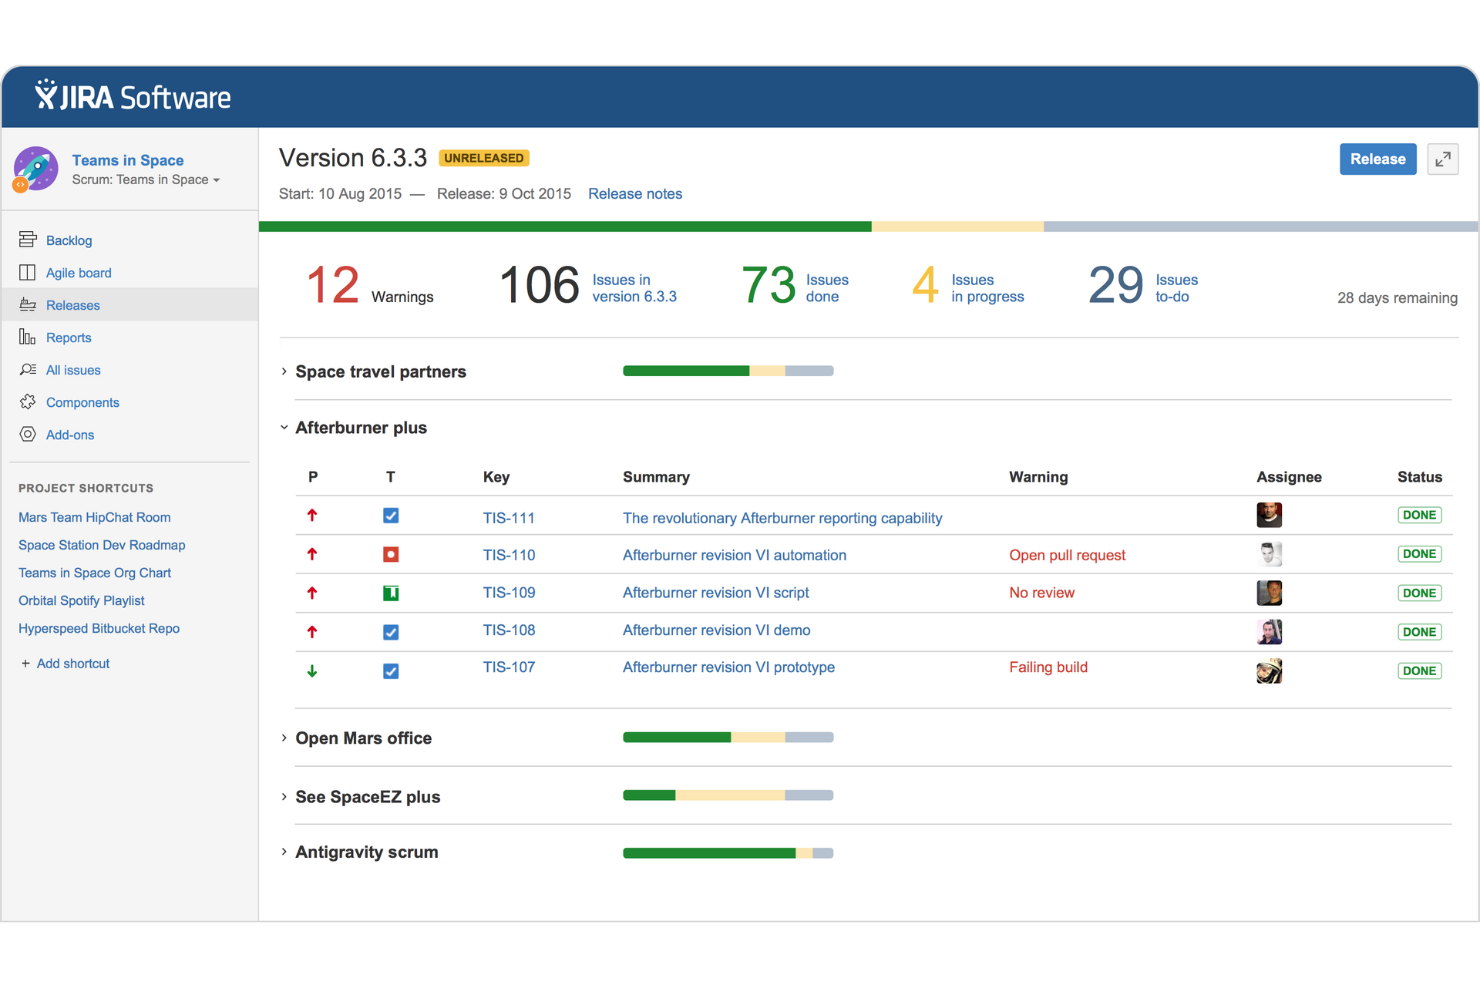Click the TIS-109 story type icon
Image resolution: width=1480 pixels, height=987 pixels.
tap(391, 593)
